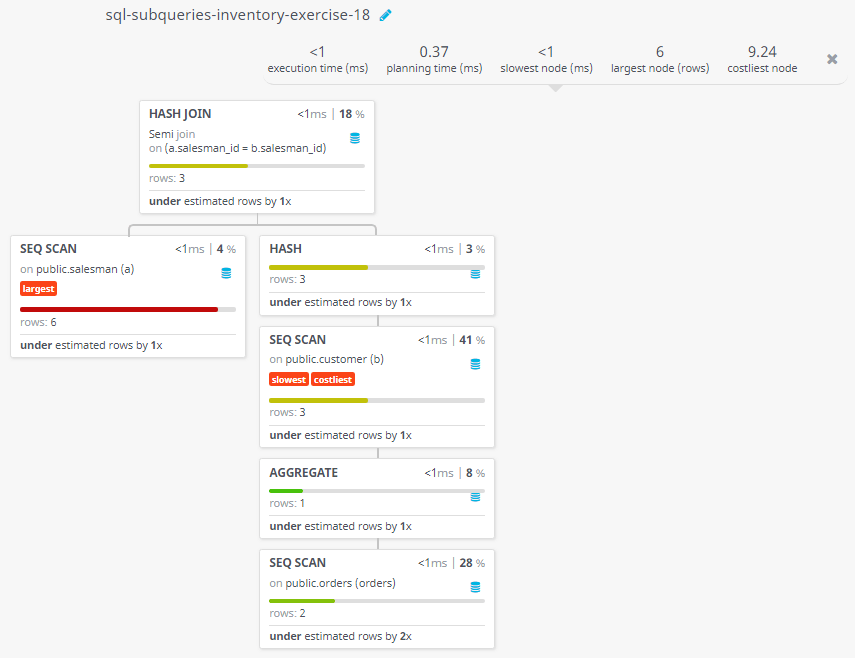Click the Aggregate node heading
The width and height of the screenshot is (855, 658).
tap(304, 473)
